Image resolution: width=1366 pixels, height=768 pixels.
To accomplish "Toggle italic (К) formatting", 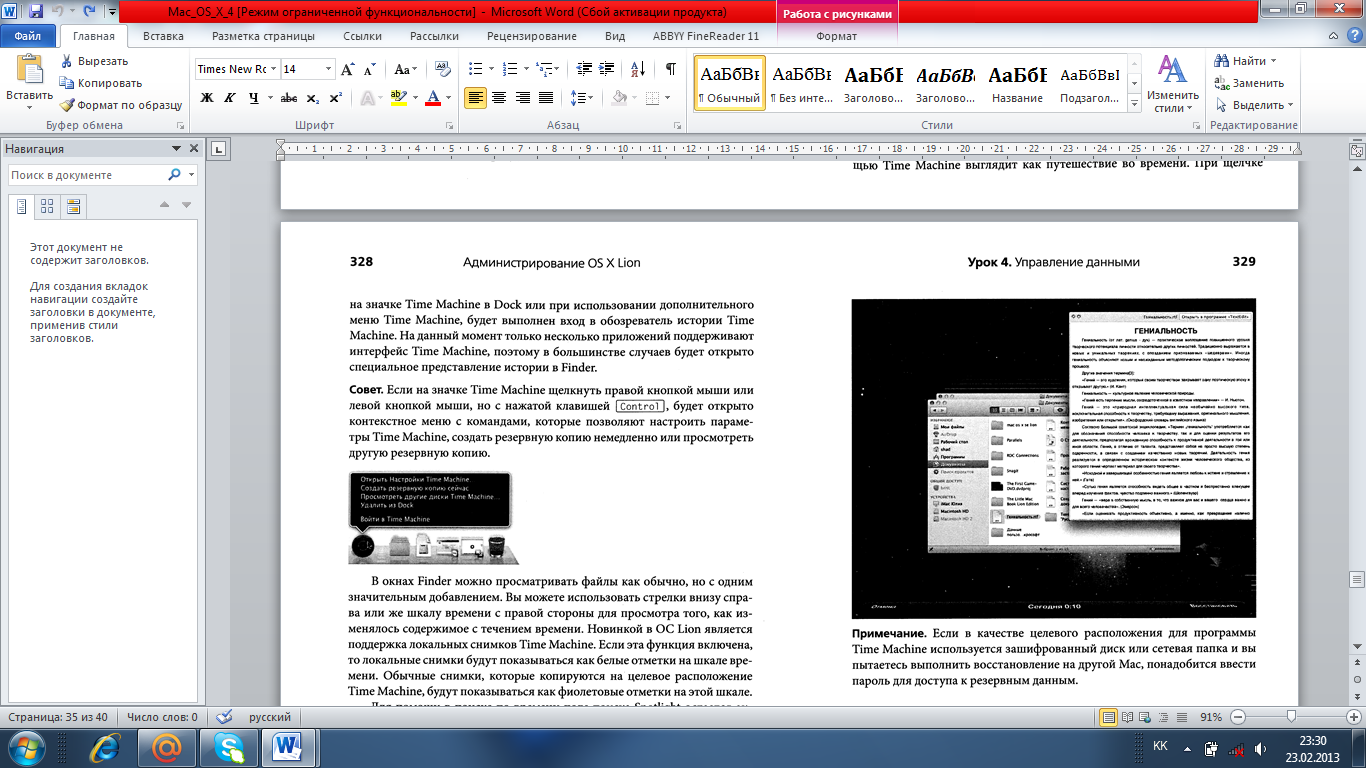I will click(231, 98).
